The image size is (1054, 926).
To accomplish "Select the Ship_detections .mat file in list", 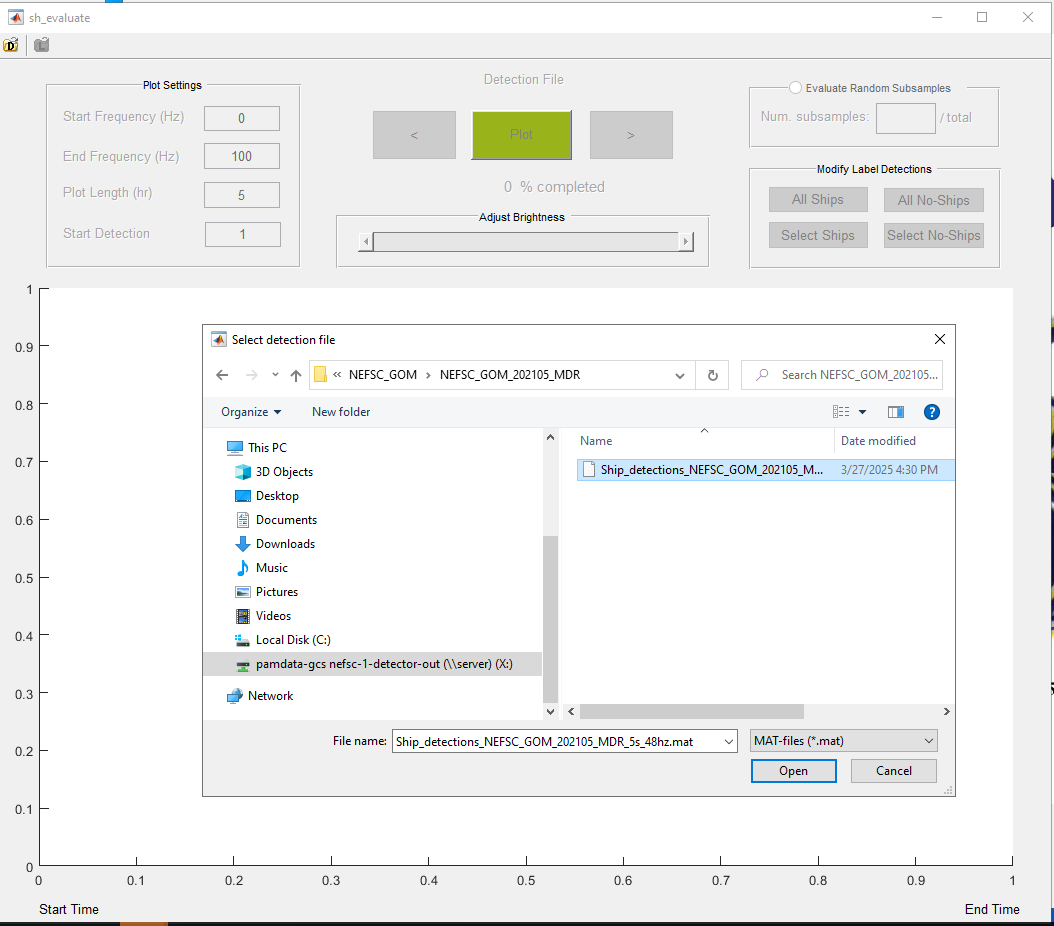I will (711, 470).
